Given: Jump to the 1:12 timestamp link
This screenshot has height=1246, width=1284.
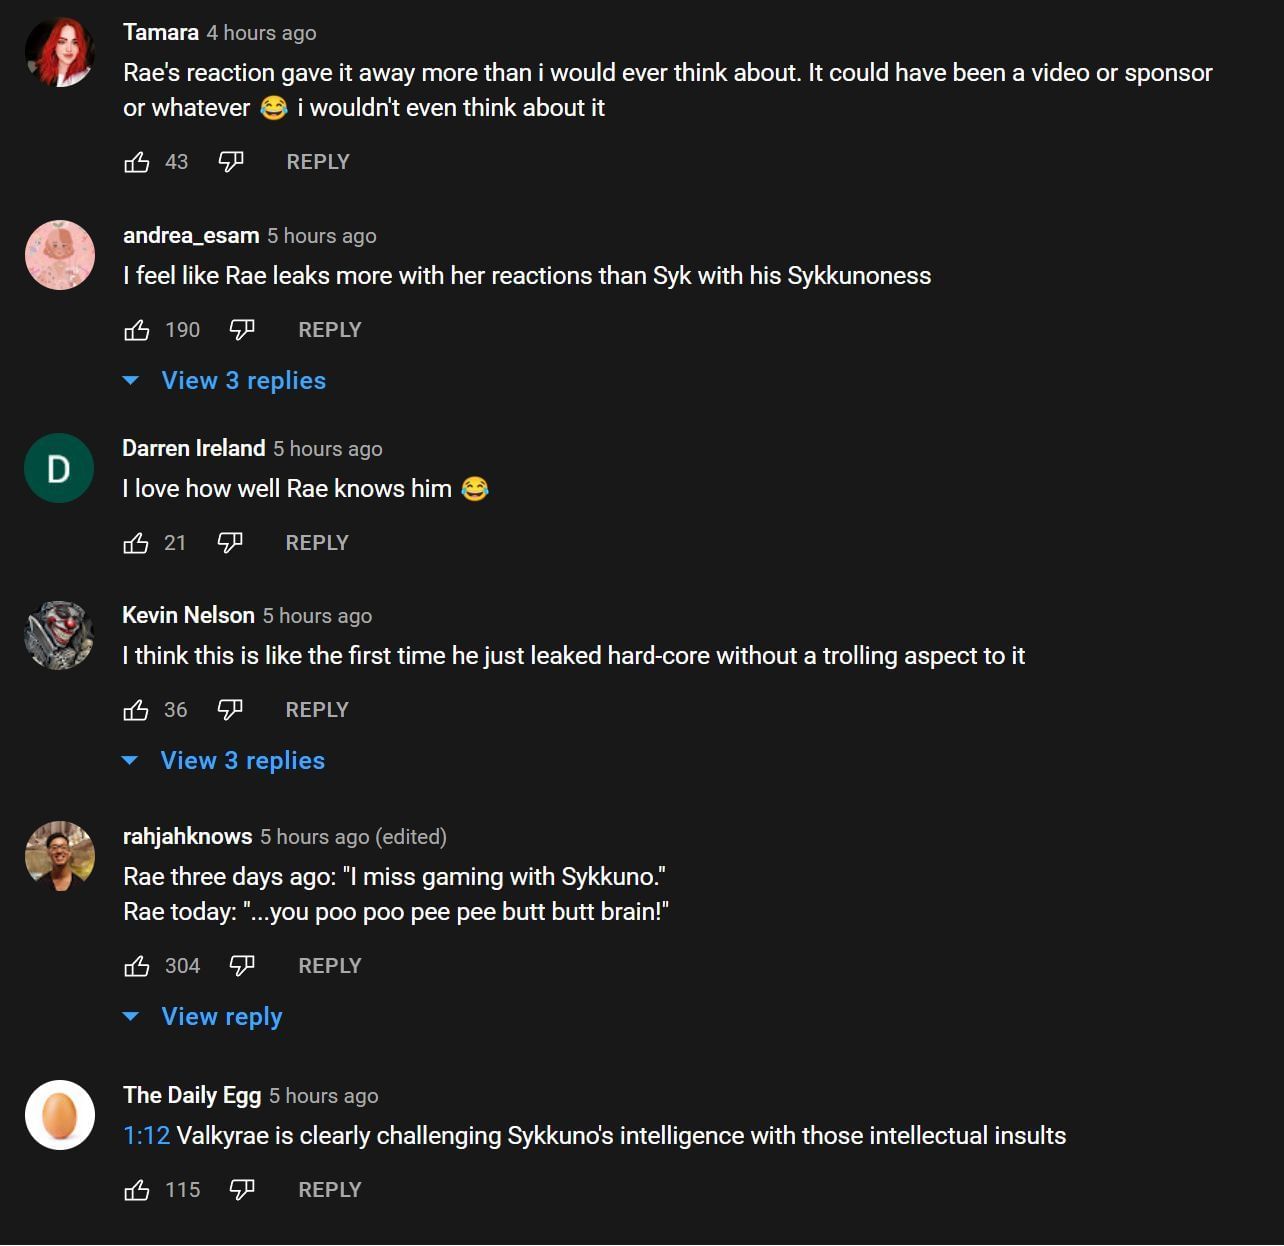Looking at the screenshot, I should [x=146, y=1136].
